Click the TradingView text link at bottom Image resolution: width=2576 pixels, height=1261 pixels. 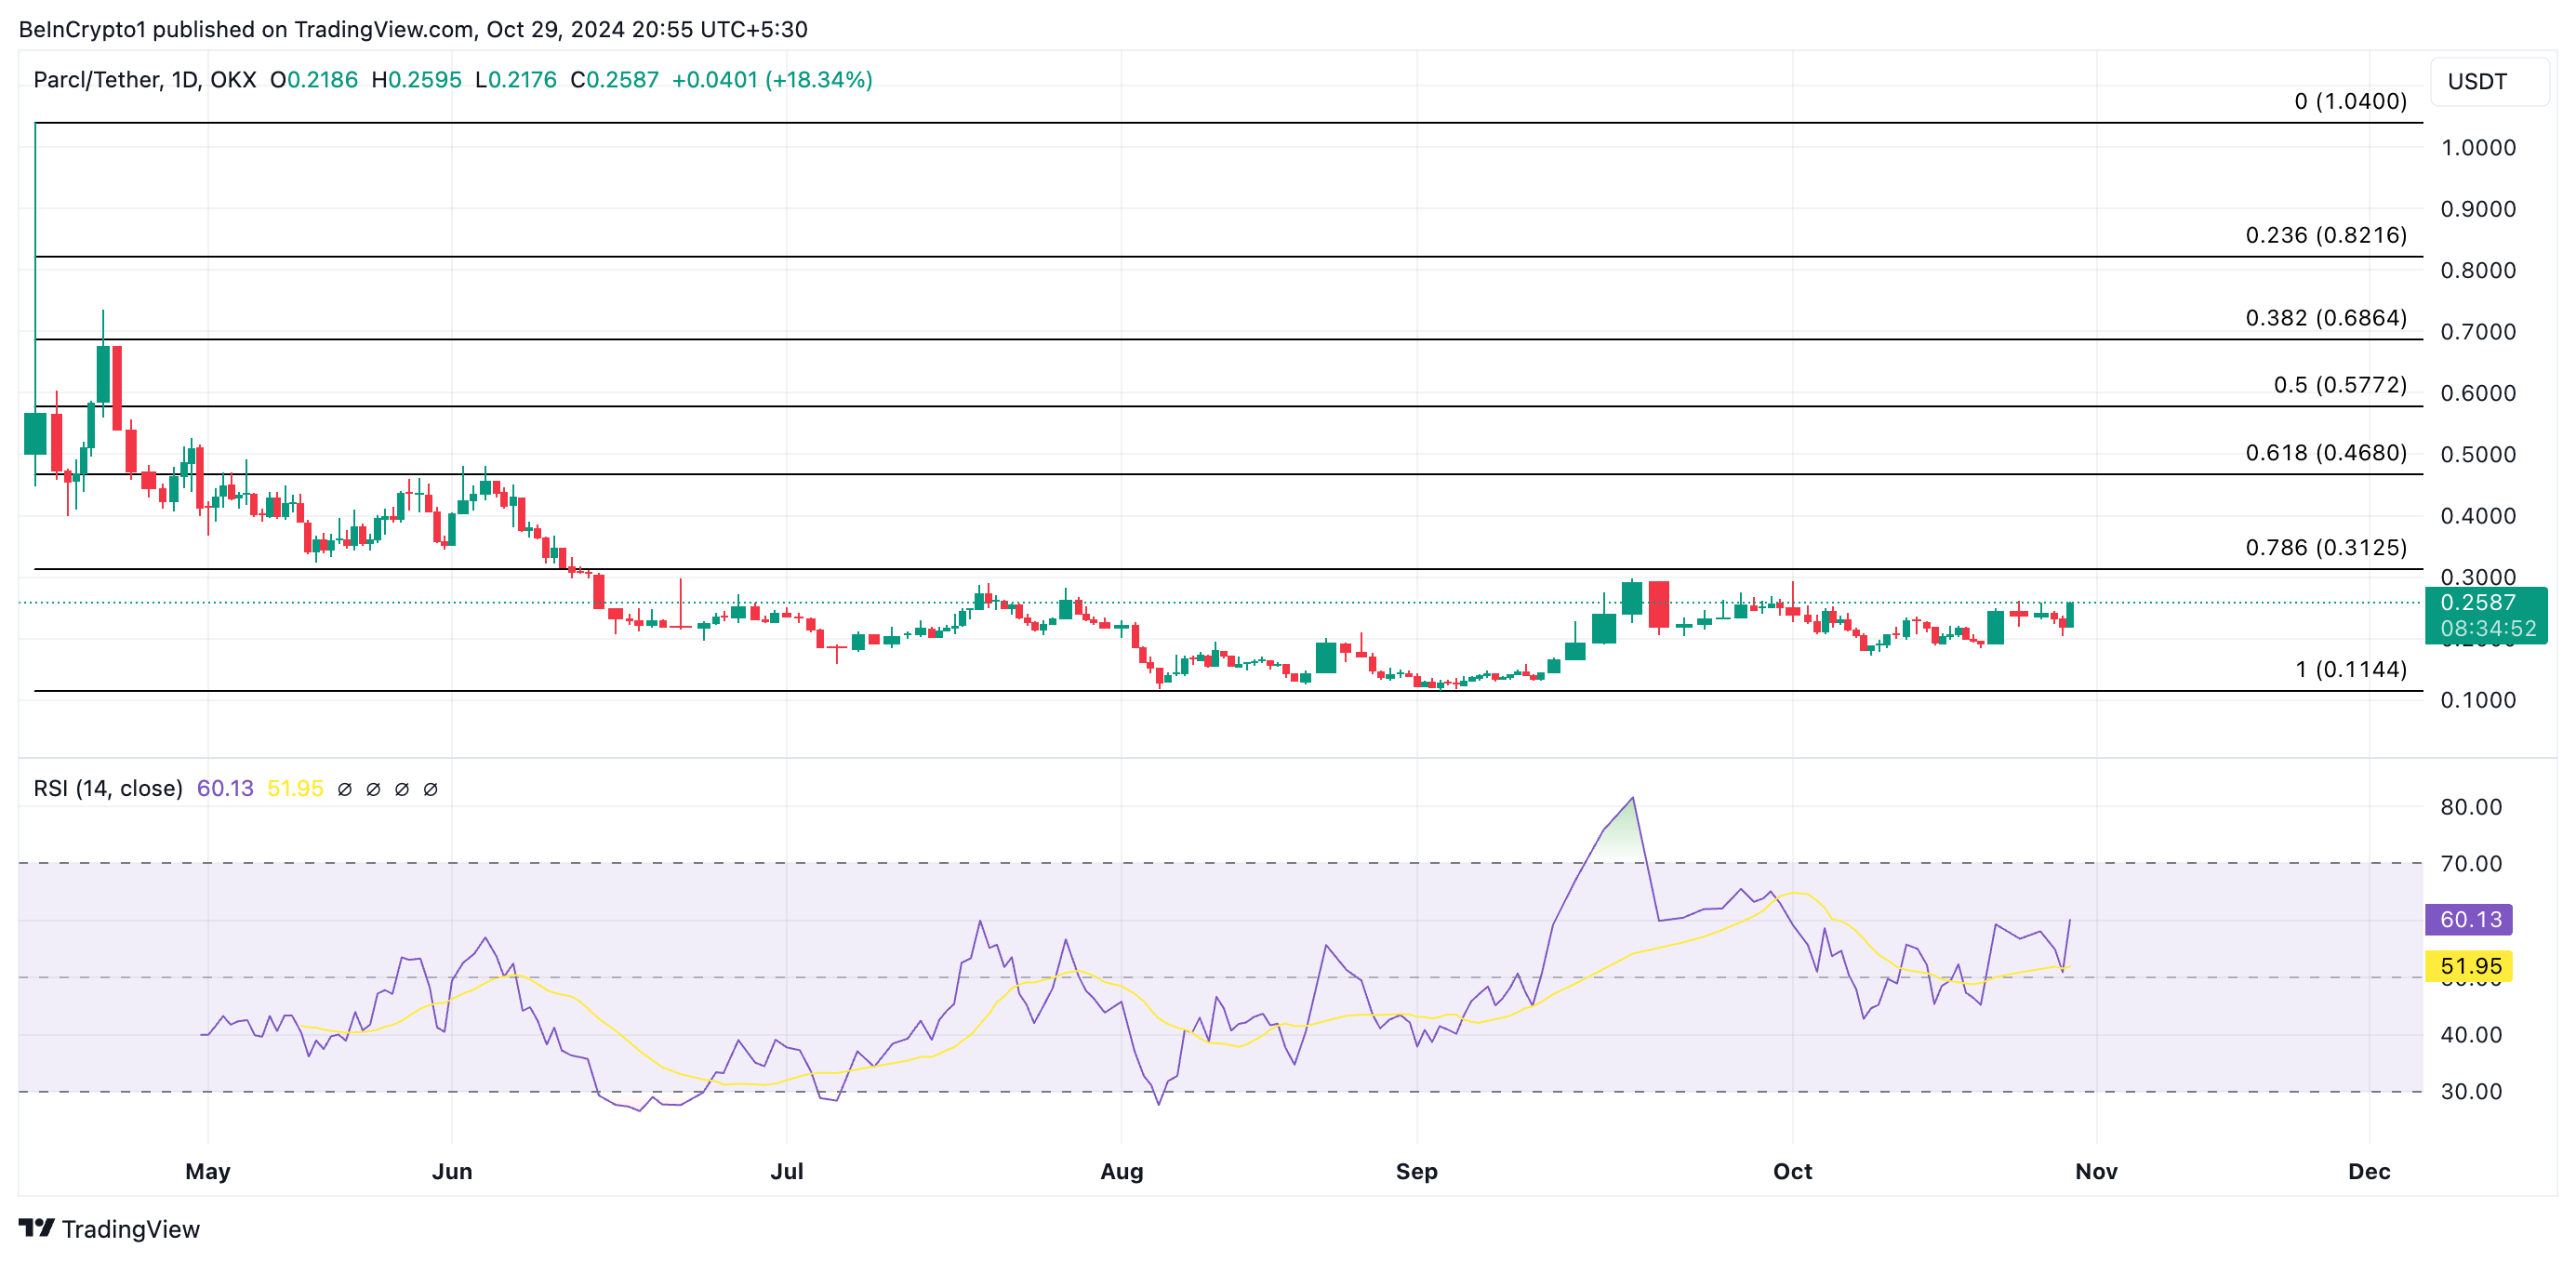130,1229
